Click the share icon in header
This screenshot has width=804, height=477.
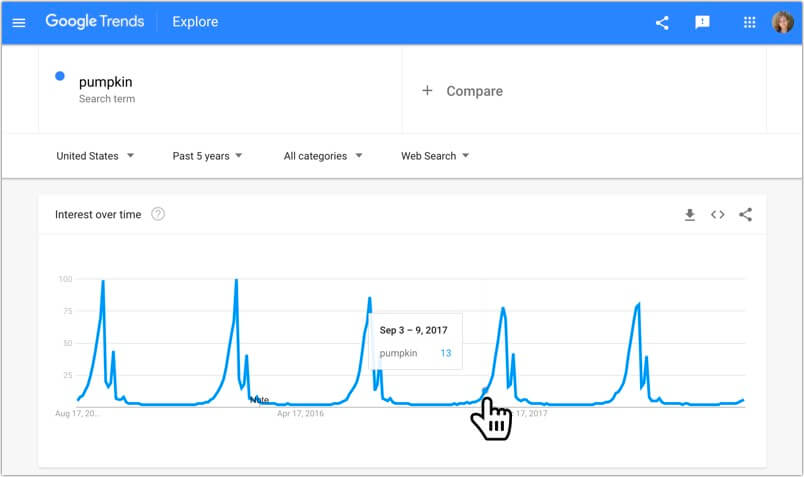click(662, 22)
